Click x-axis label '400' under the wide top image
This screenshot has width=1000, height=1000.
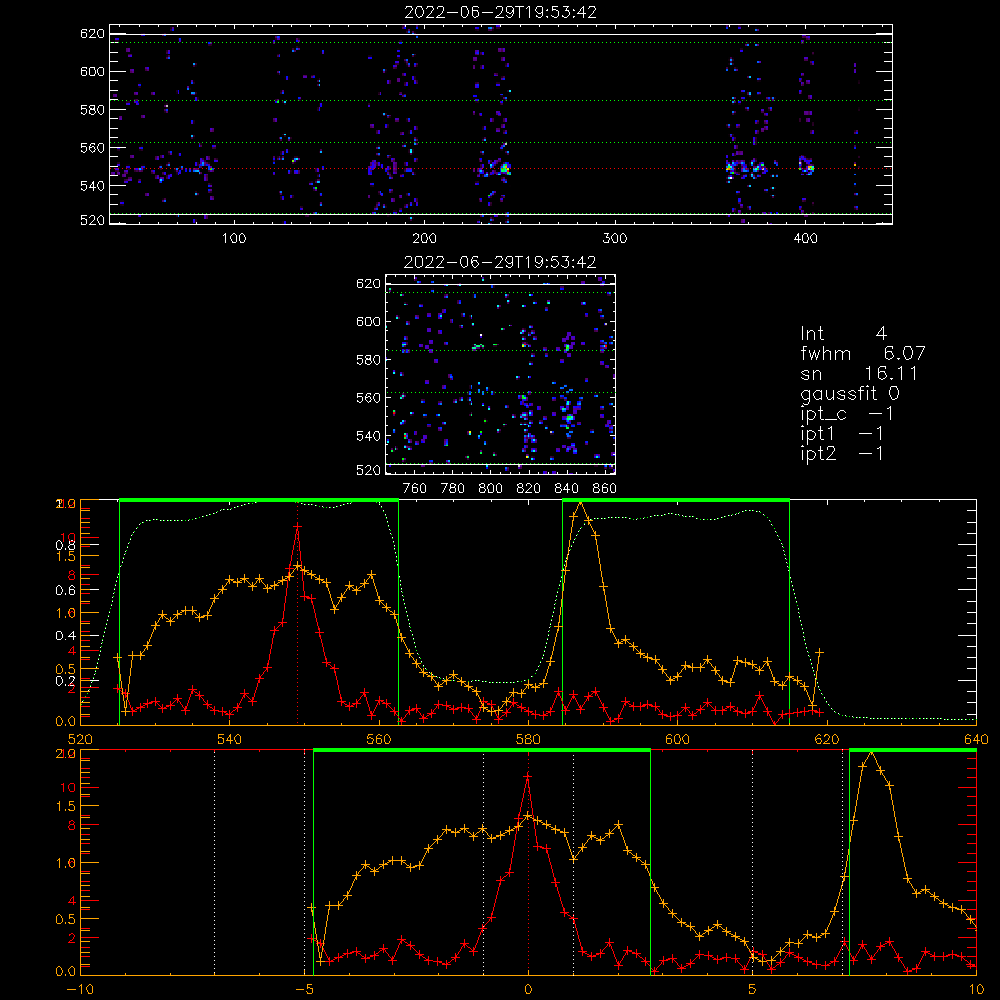click(x=805, y=239)
